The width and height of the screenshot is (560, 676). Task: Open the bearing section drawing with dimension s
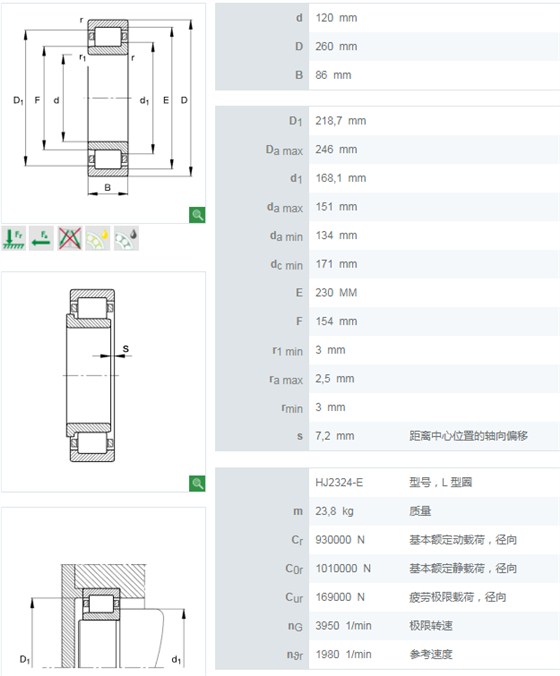tap(103, 382)
